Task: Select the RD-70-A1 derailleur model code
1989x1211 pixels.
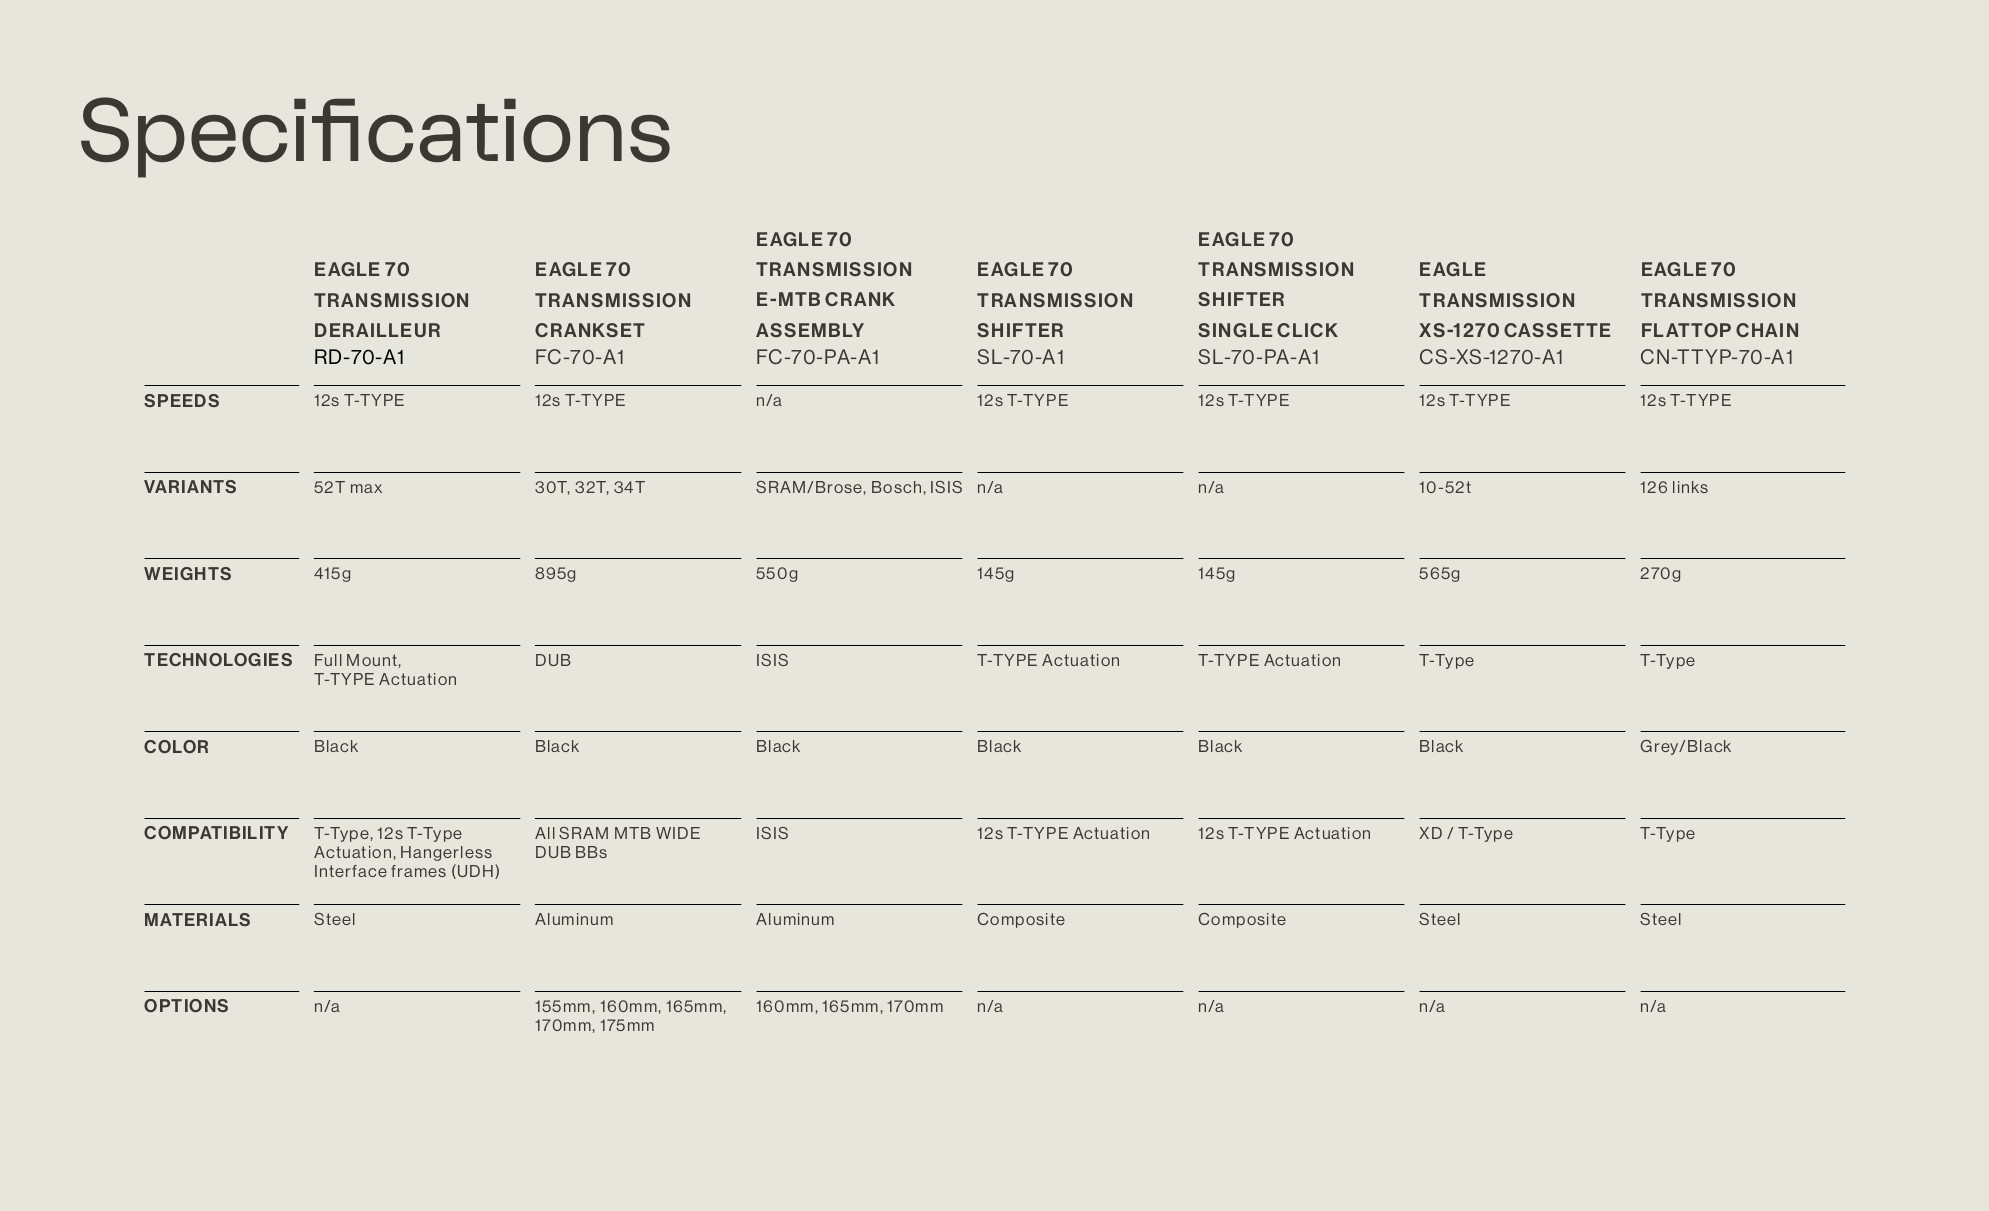Action: tap(359, 358)
